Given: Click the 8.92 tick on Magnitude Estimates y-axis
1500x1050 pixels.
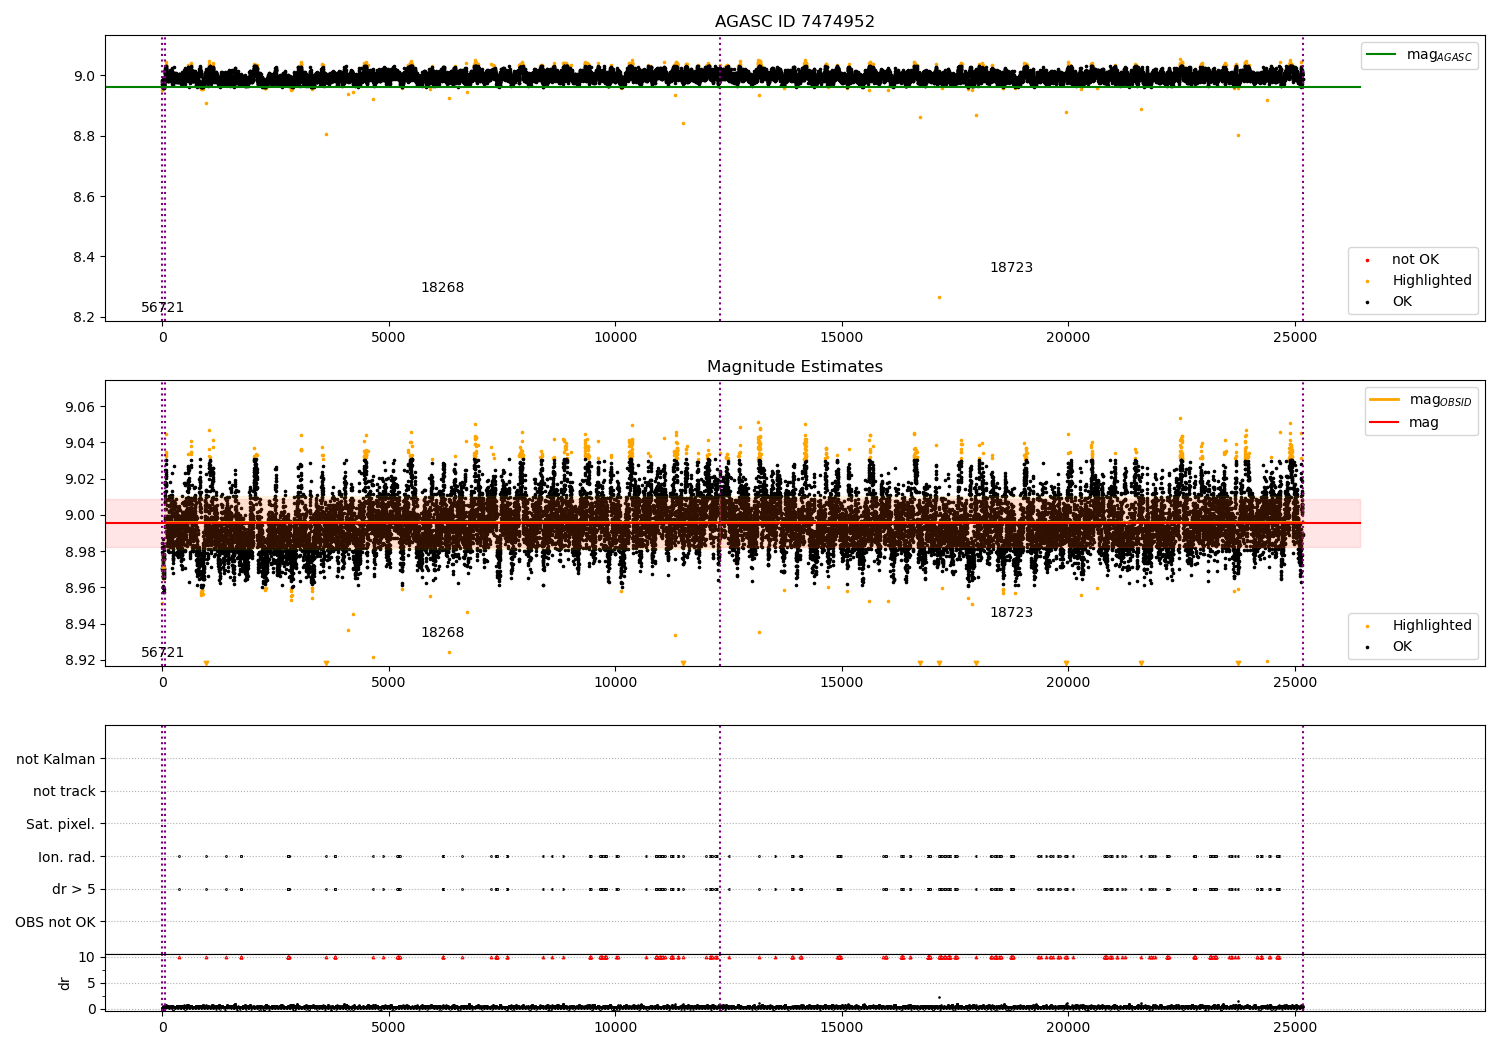Looking at the screenshot, I should [80, 660].
